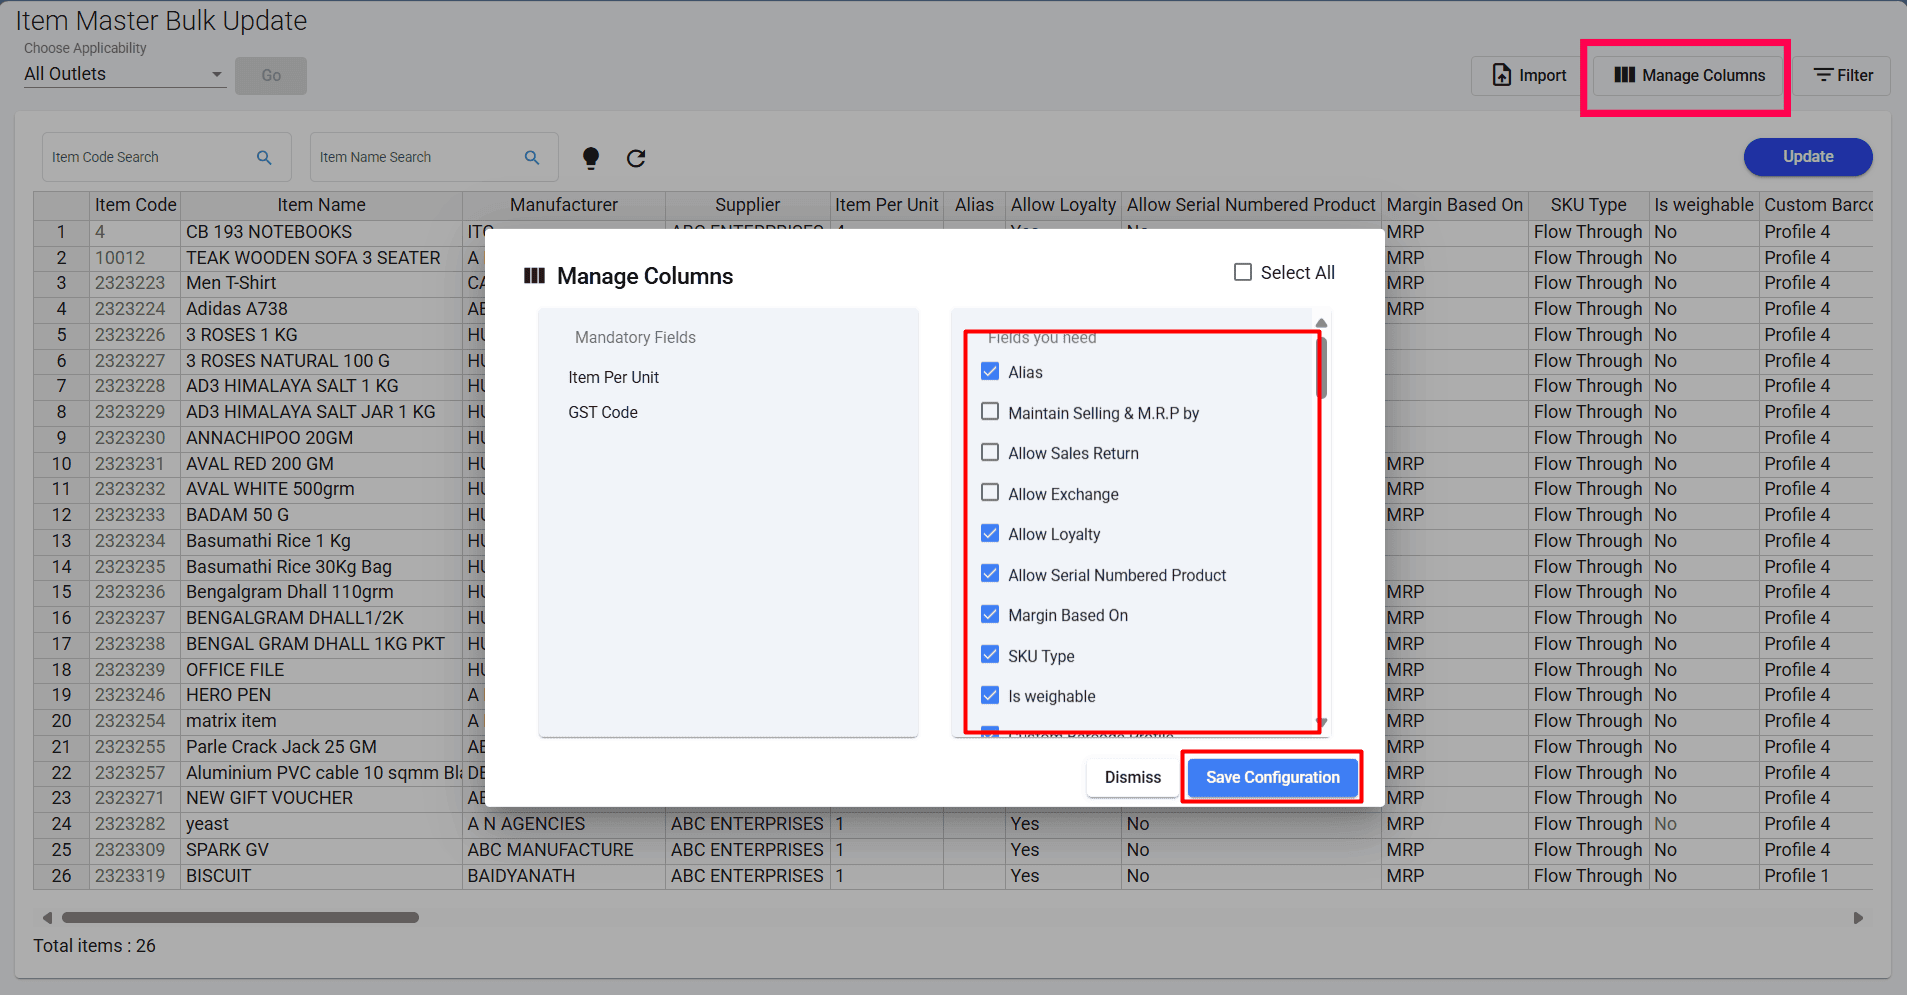The height and width of the screenshot is (995, 1907).
Task: Click the Save Configuration button
Action: 1272,778
